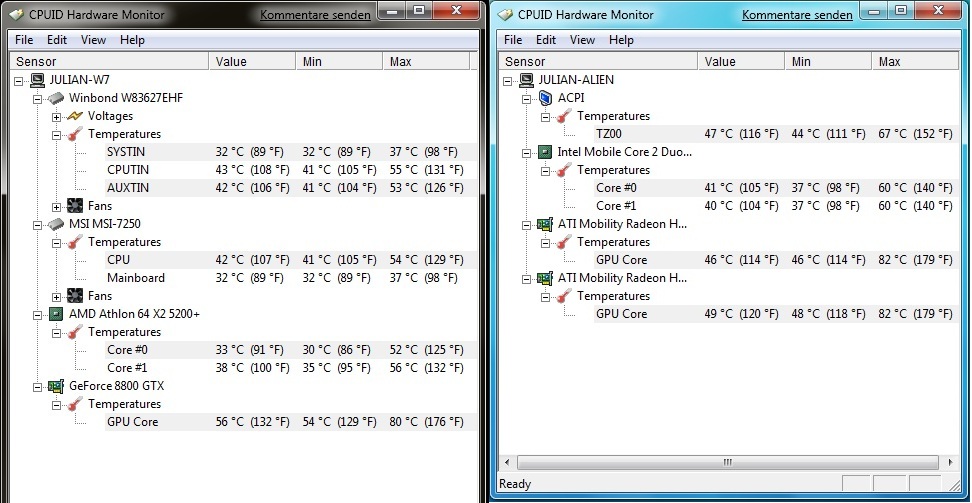Collapse the JULIAN-ALIEN root node
Image resolution: width=972 pixels, height=503 pixels.
coord(508,81)
